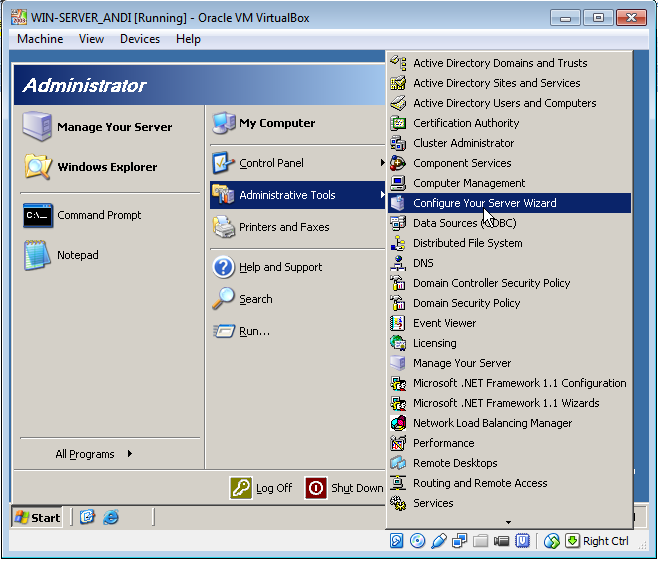This screenshot has height=561, width=658.
Task: Click the Manage Your Server icon in left pane
Action: coord(37,126)
